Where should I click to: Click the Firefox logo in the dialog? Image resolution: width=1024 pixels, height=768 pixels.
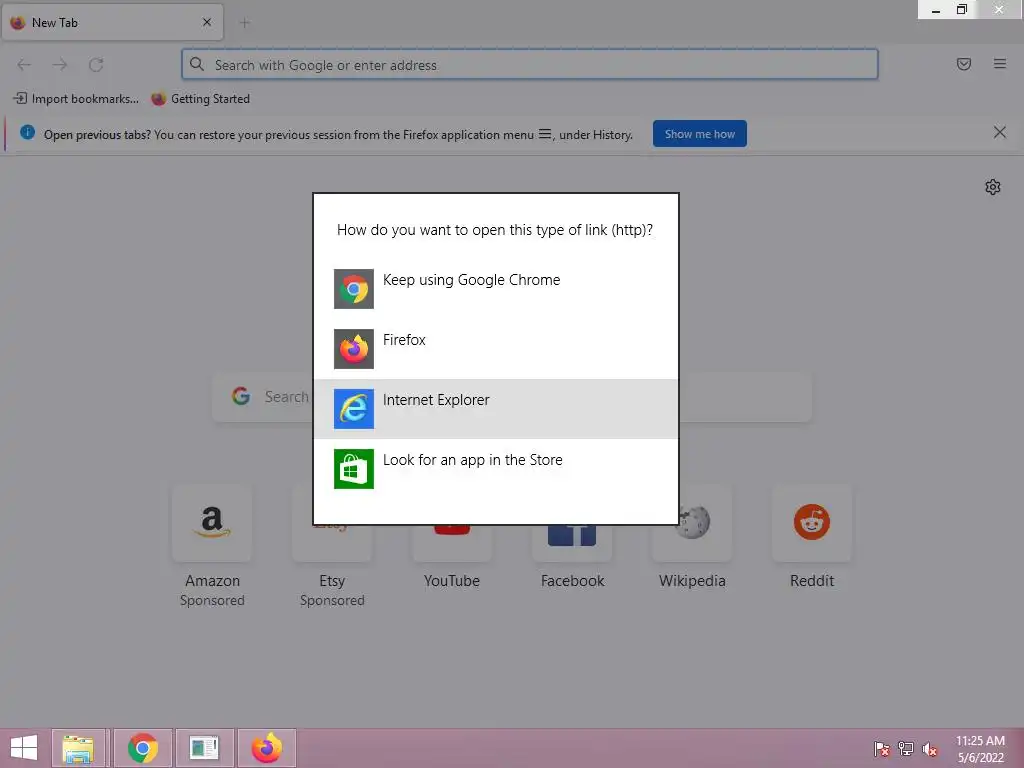353,349
